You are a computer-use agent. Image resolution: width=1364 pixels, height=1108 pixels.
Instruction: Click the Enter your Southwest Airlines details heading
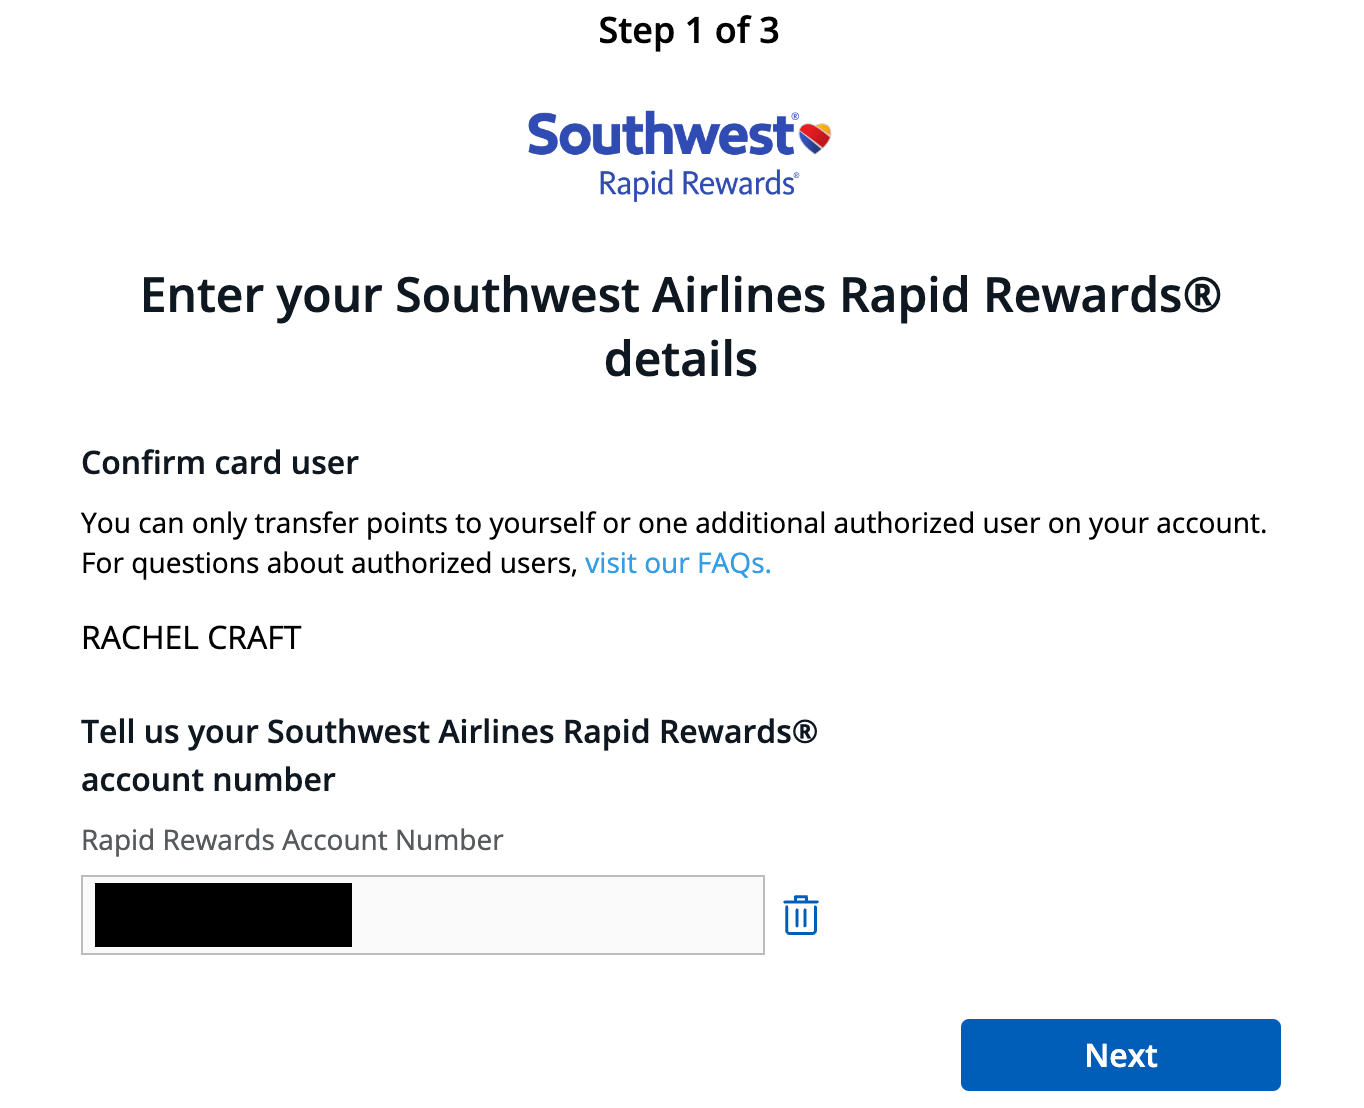click(x=680, y=327)
